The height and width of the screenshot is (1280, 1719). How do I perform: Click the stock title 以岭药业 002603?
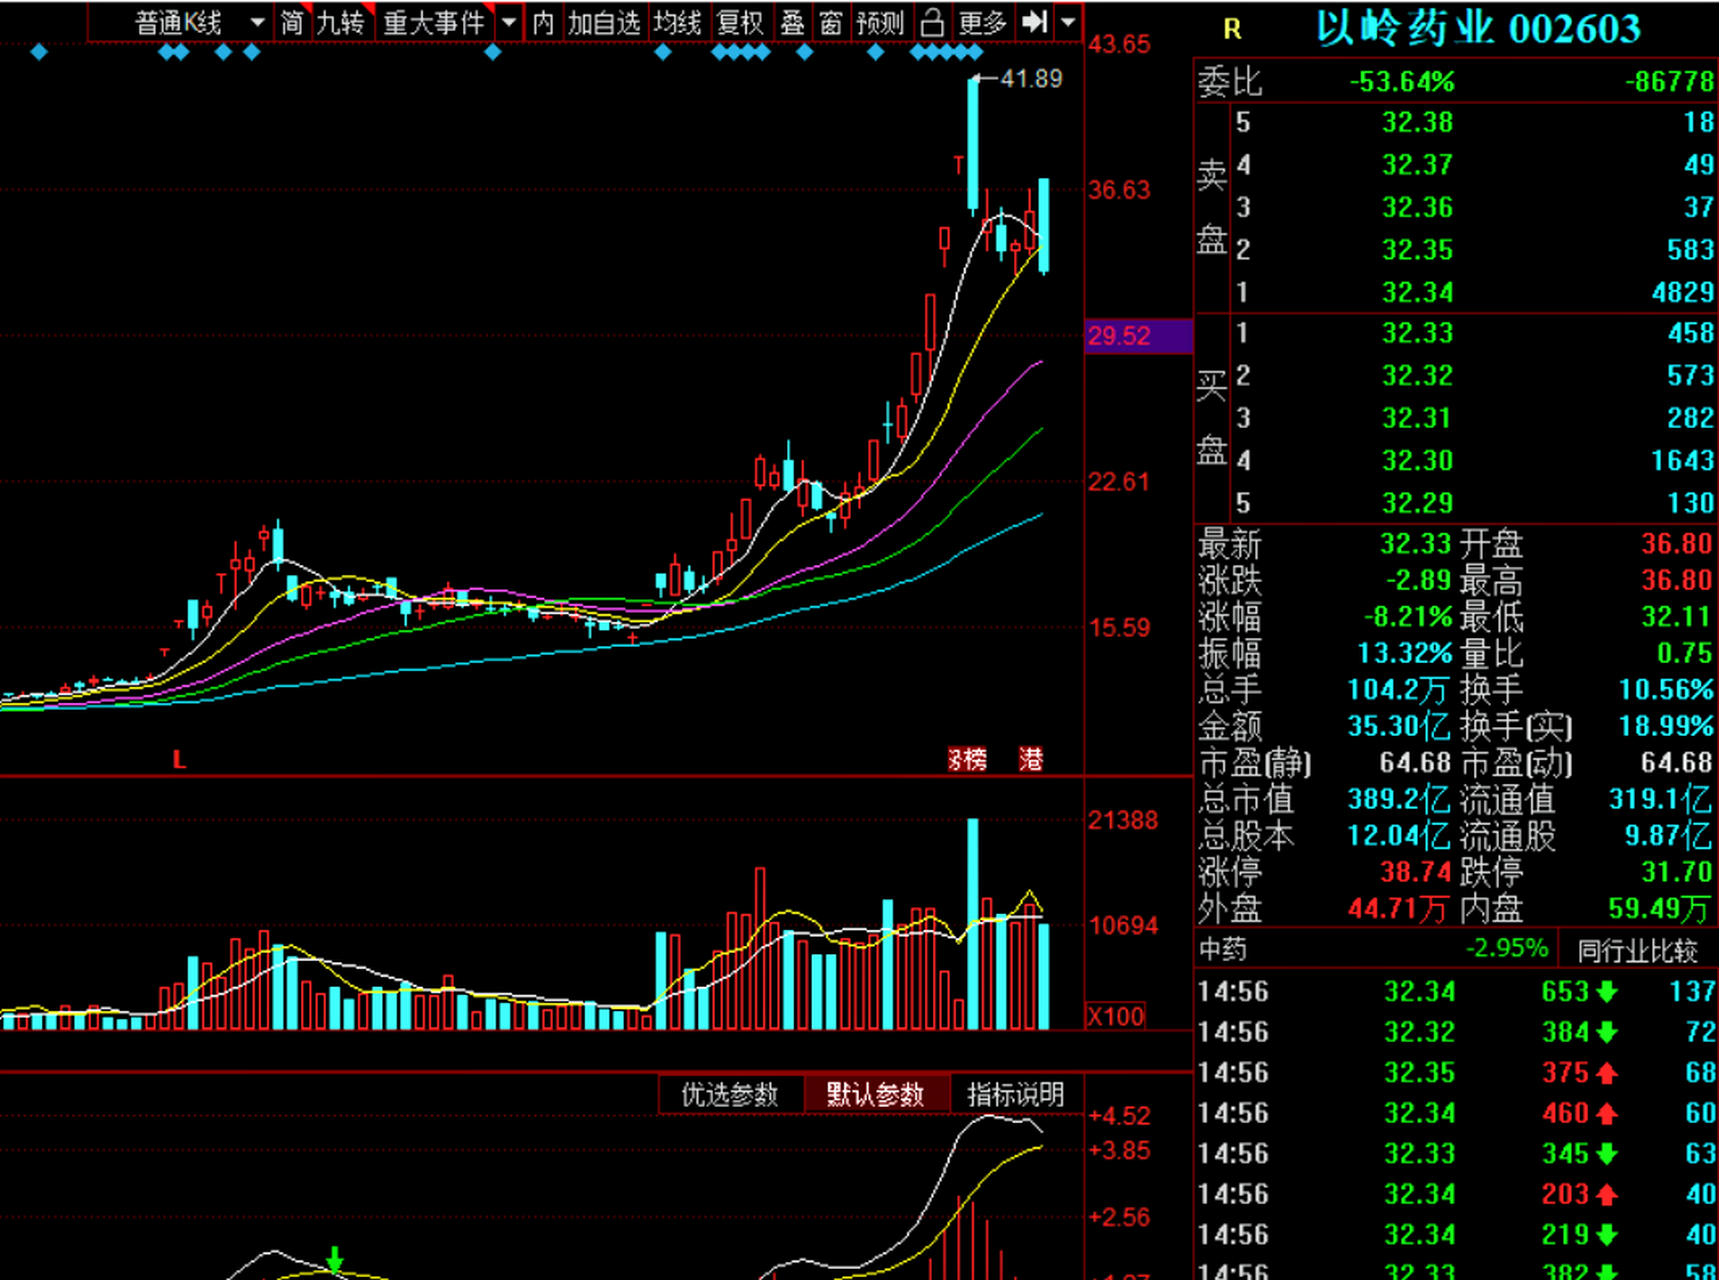pyautogui.click(x=1478, y=29)
